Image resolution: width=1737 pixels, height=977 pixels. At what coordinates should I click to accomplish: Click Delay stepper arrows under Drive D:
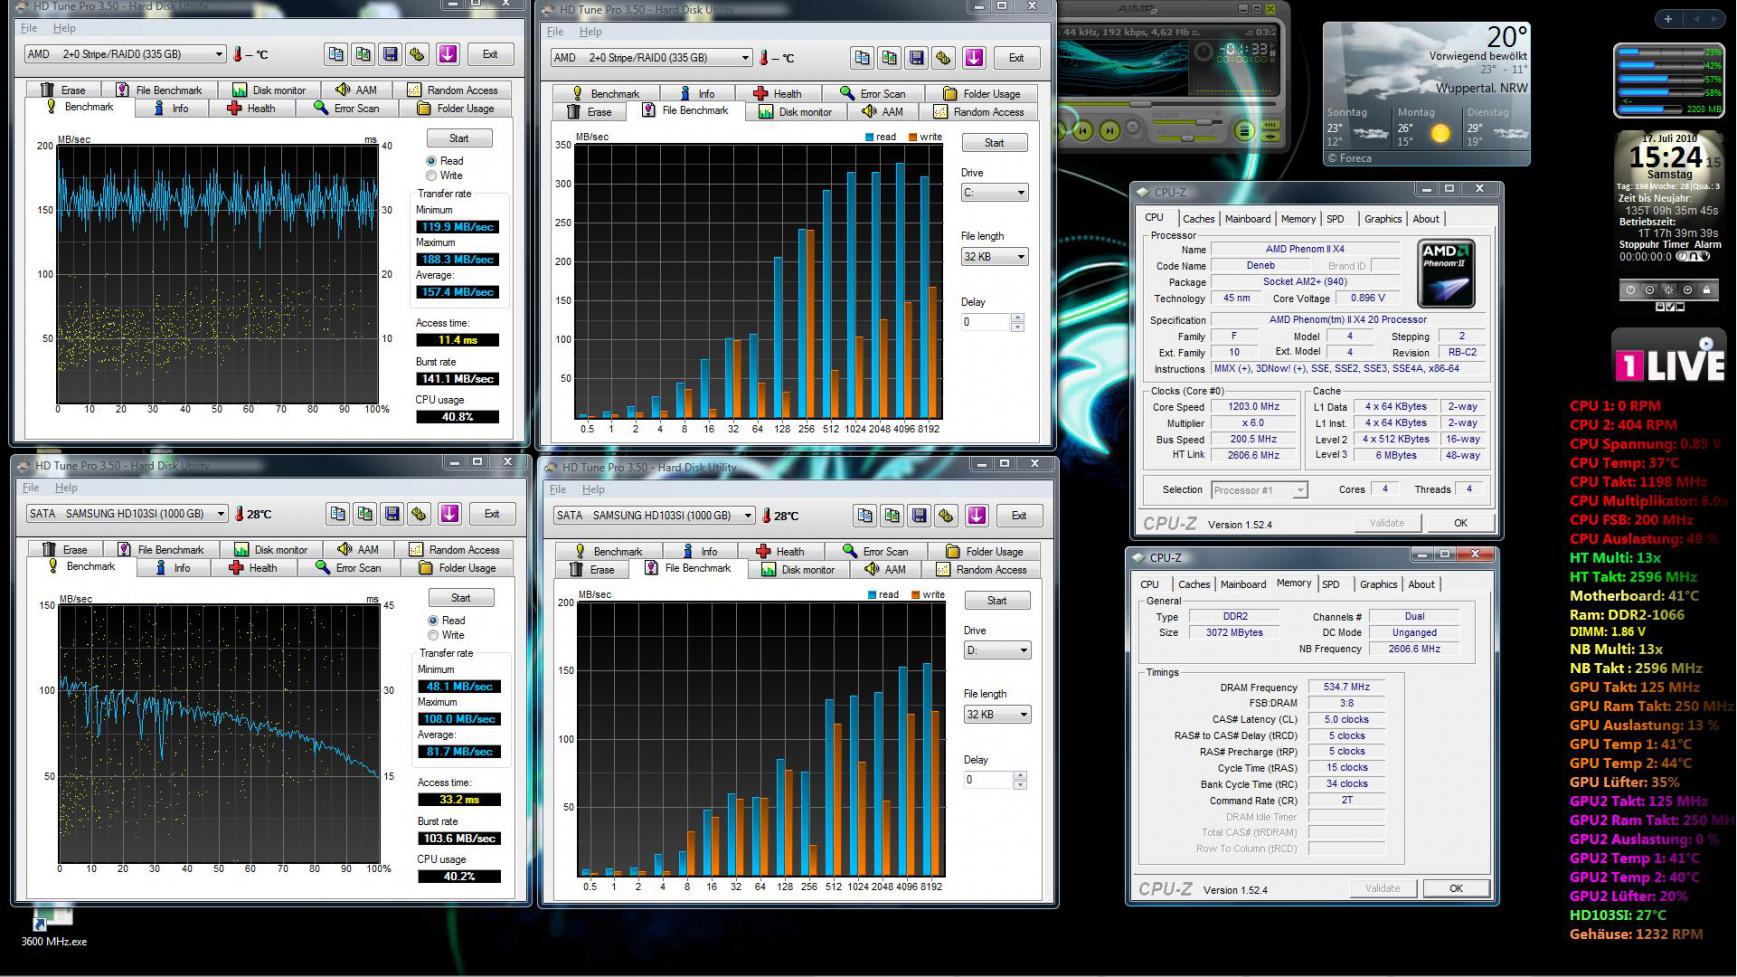(x=1020, y=780)
